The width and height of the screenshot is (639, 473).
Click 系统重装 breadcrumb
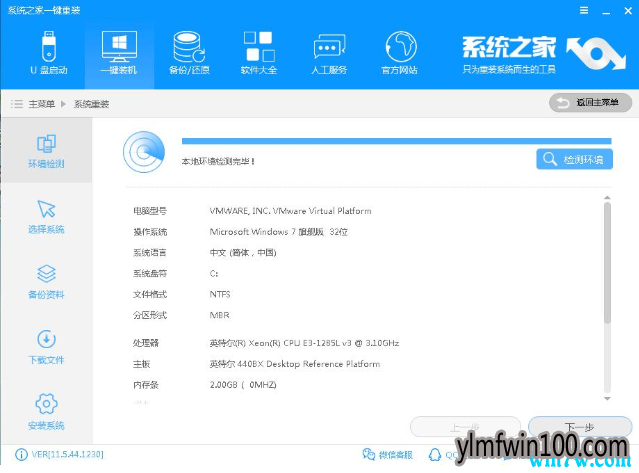tap(91, 104)
